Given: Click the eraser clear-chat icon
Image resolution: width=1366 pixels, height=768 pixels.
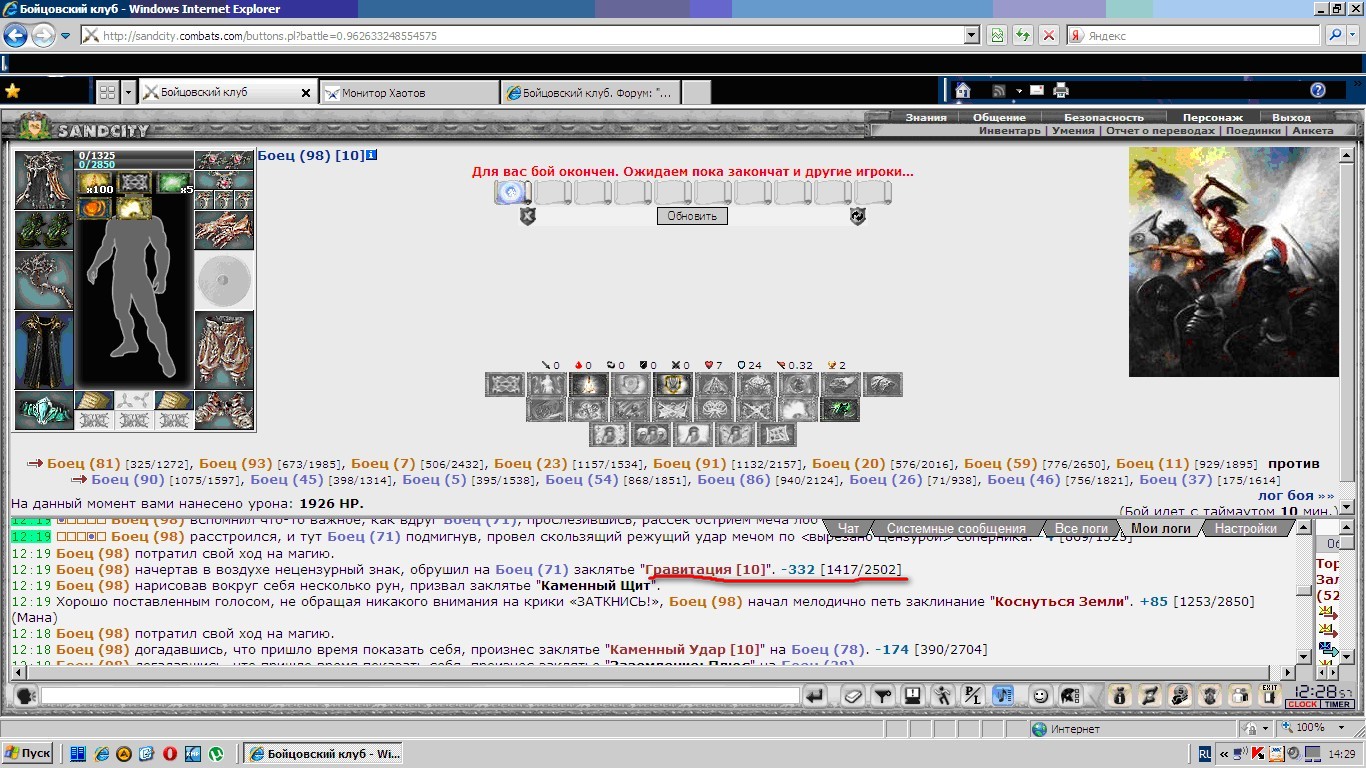Looking at the screenshot, I should [852, 695].
